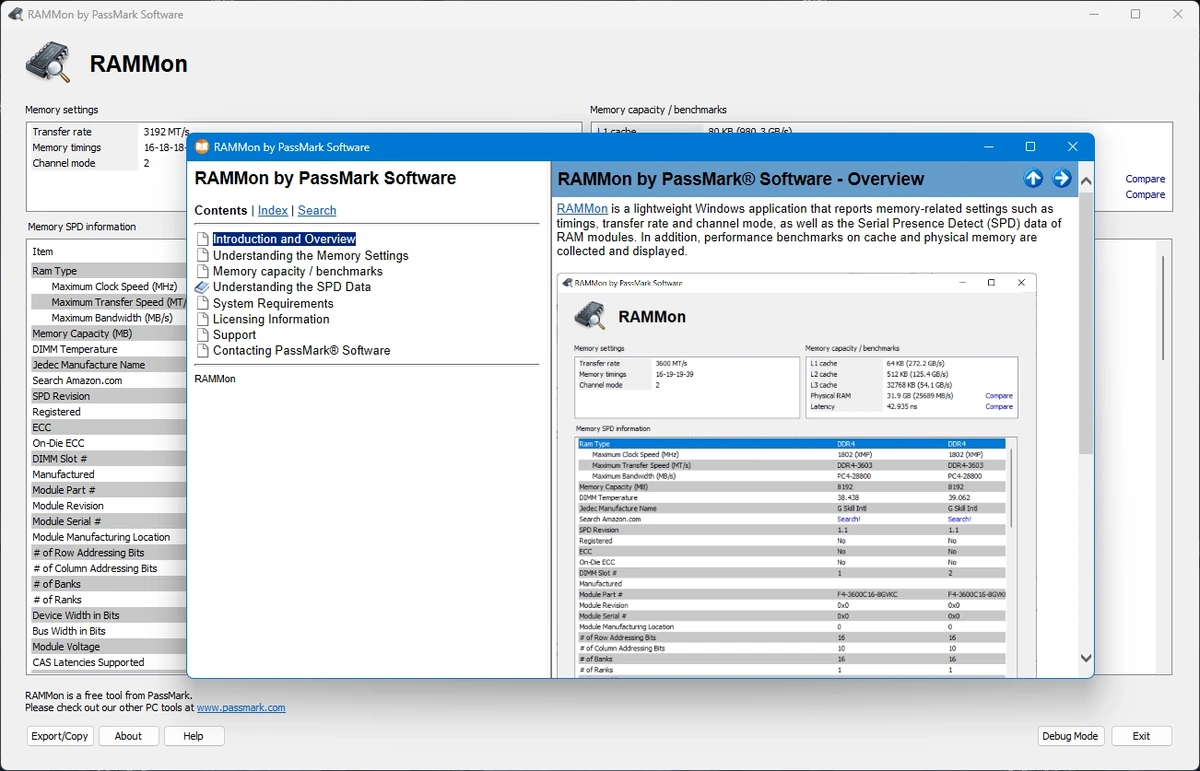This screenshot has height=771, width=1200.
Task: Open Support help topic
Action: (234, 335)
